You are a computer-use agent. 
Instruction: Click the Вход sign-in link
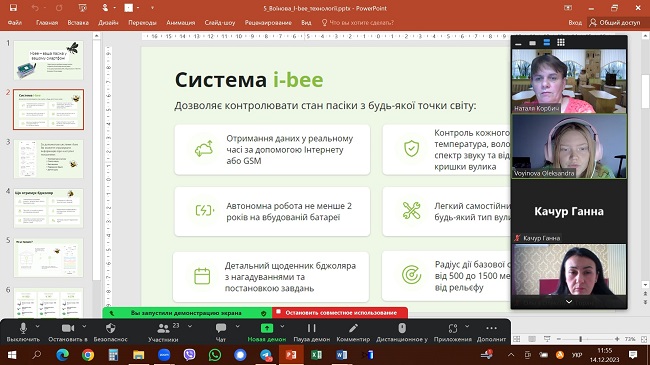[x=575, y=22]
